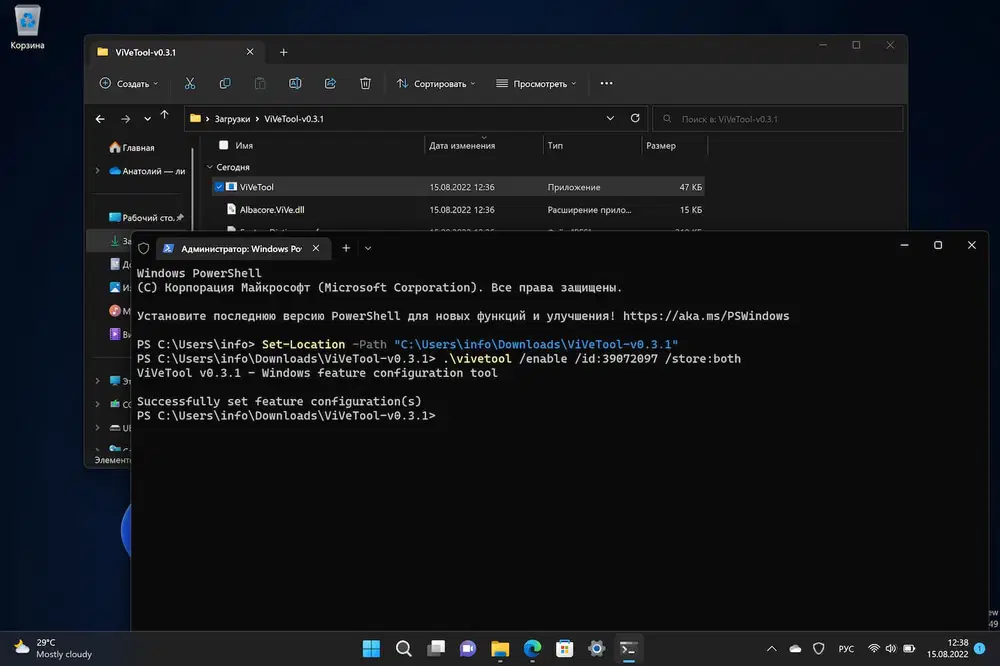Open the Сортировать sort dropdown
This screenshot has height=666, width=1000.
pyautogui.click(x=436, y=84)
